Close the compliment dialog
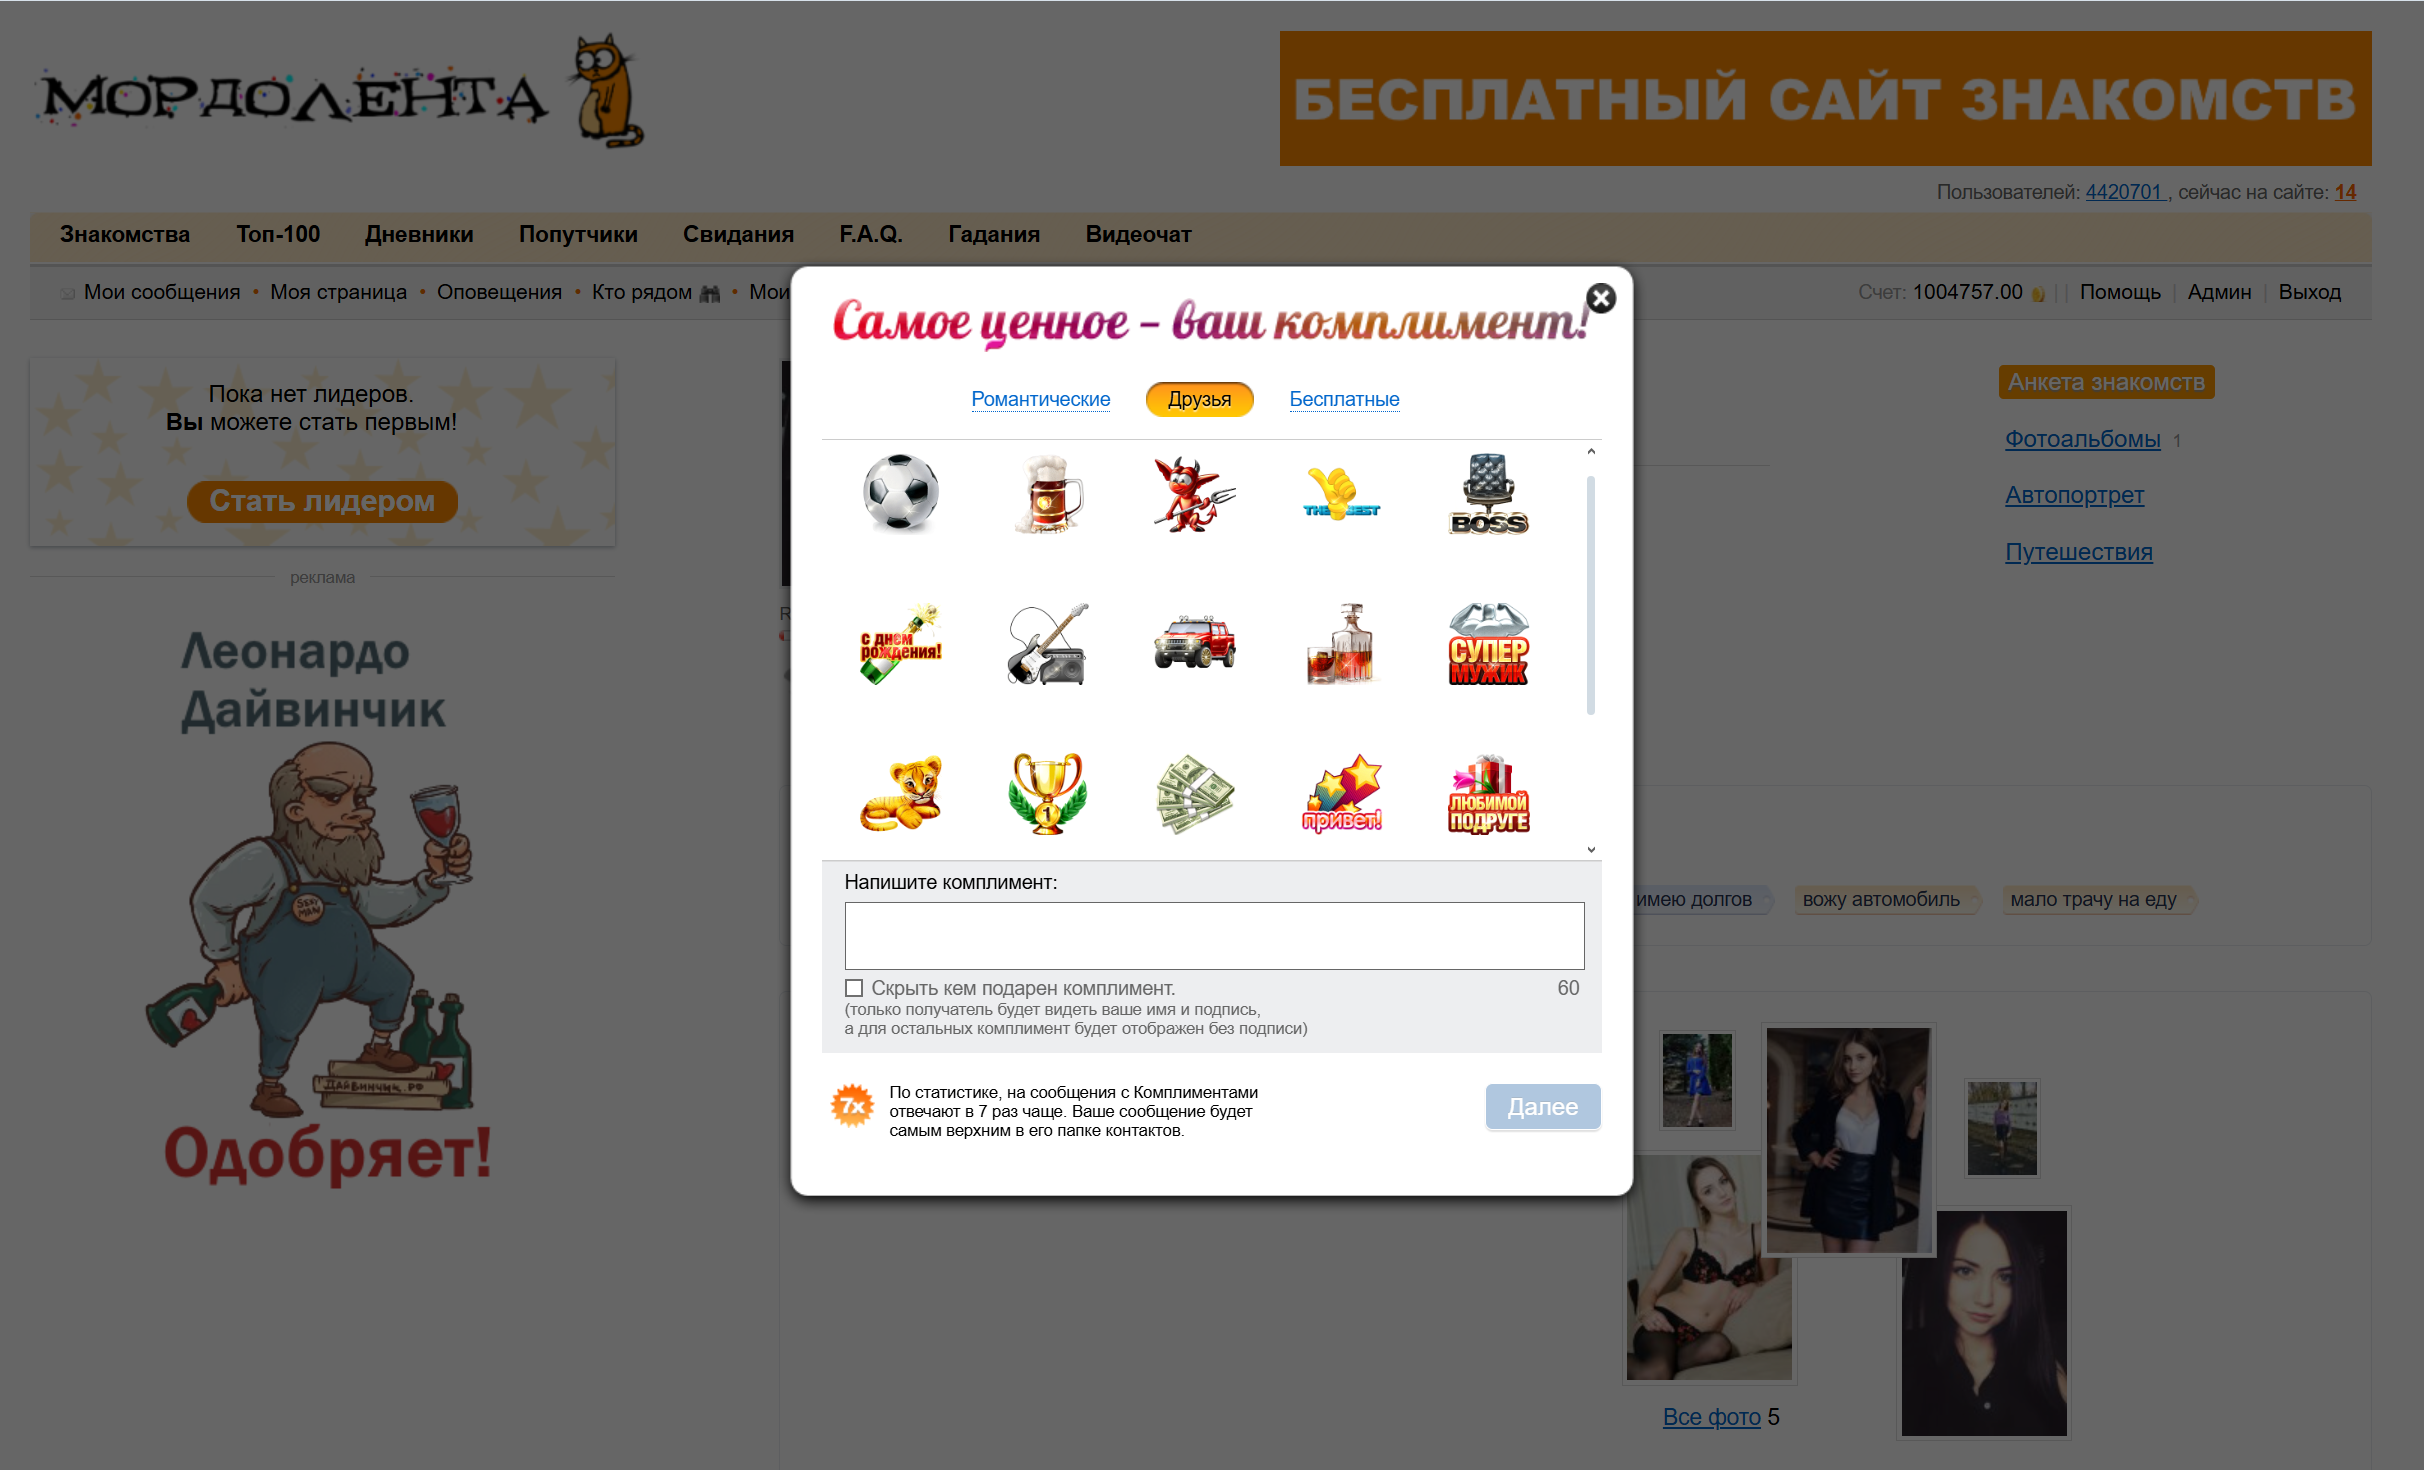The width and height of the screenshot is (2424, 1470). 1600,298
